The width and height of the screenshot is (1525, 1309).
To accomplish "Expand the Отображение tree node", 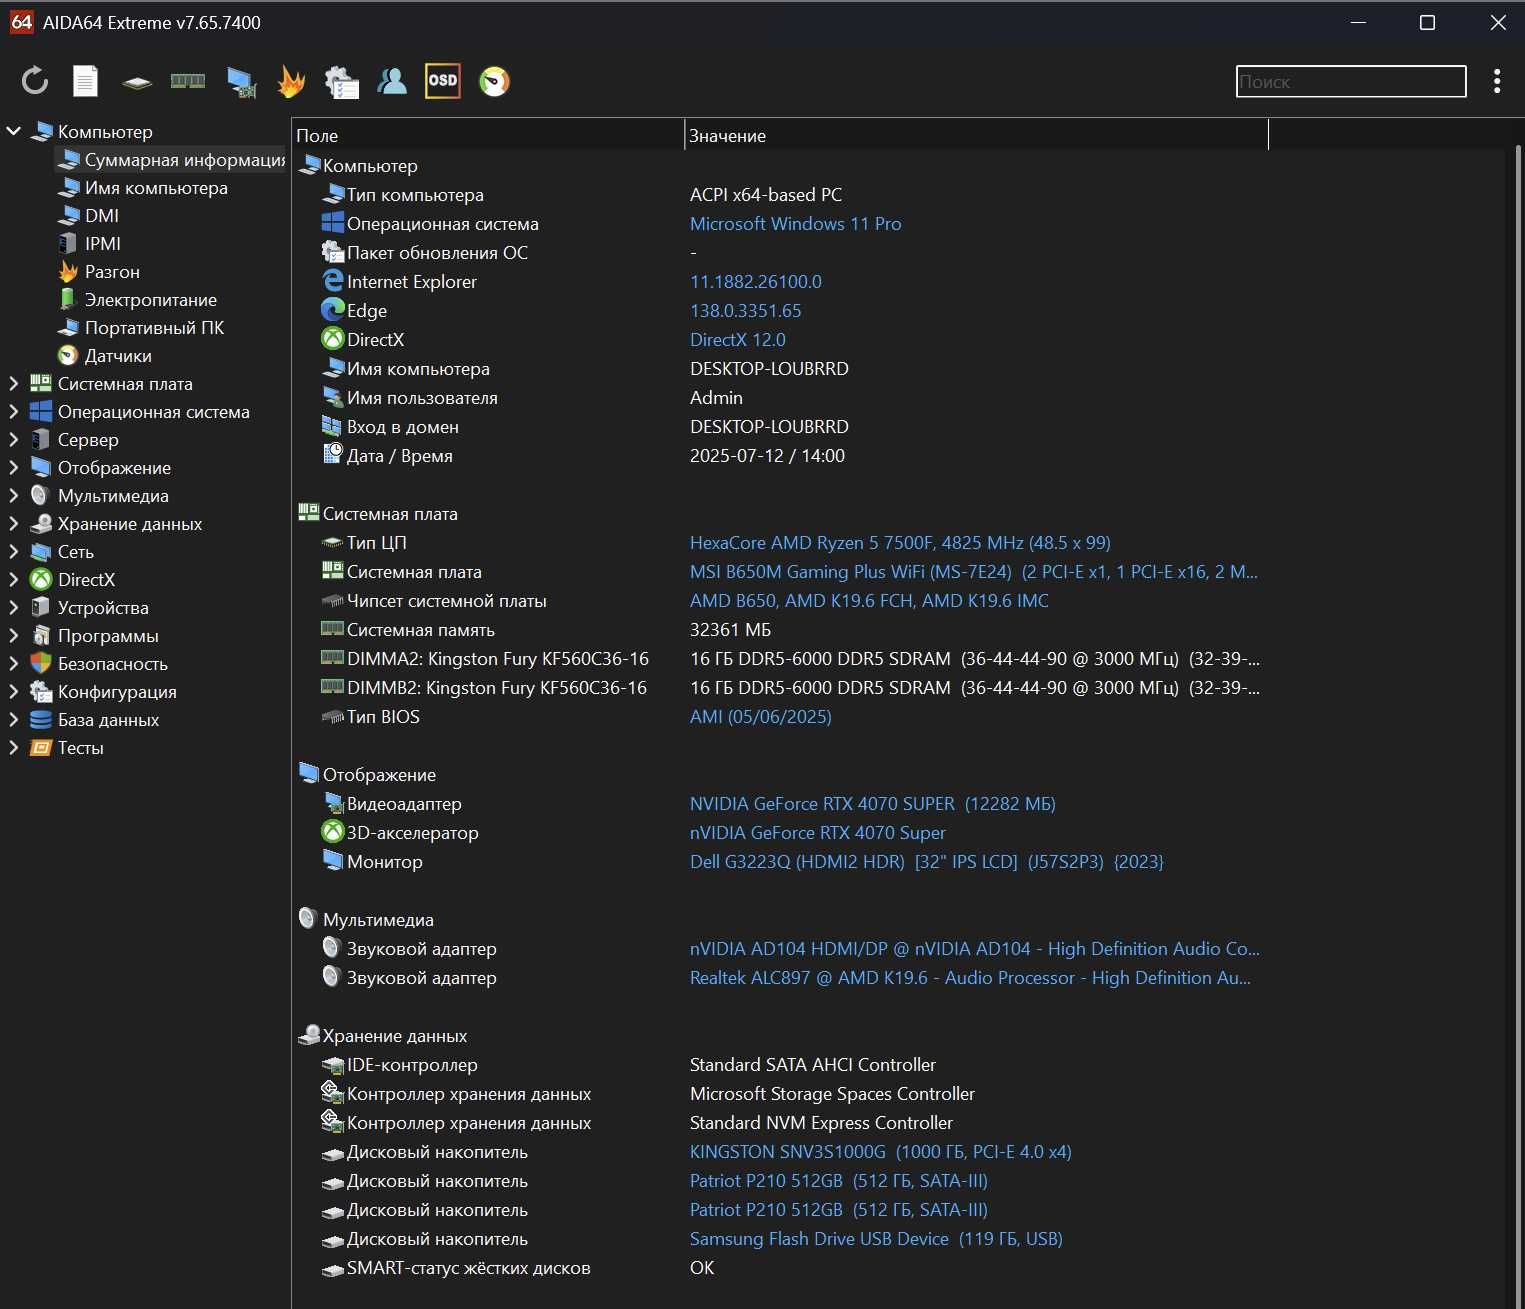I will 14,468.
